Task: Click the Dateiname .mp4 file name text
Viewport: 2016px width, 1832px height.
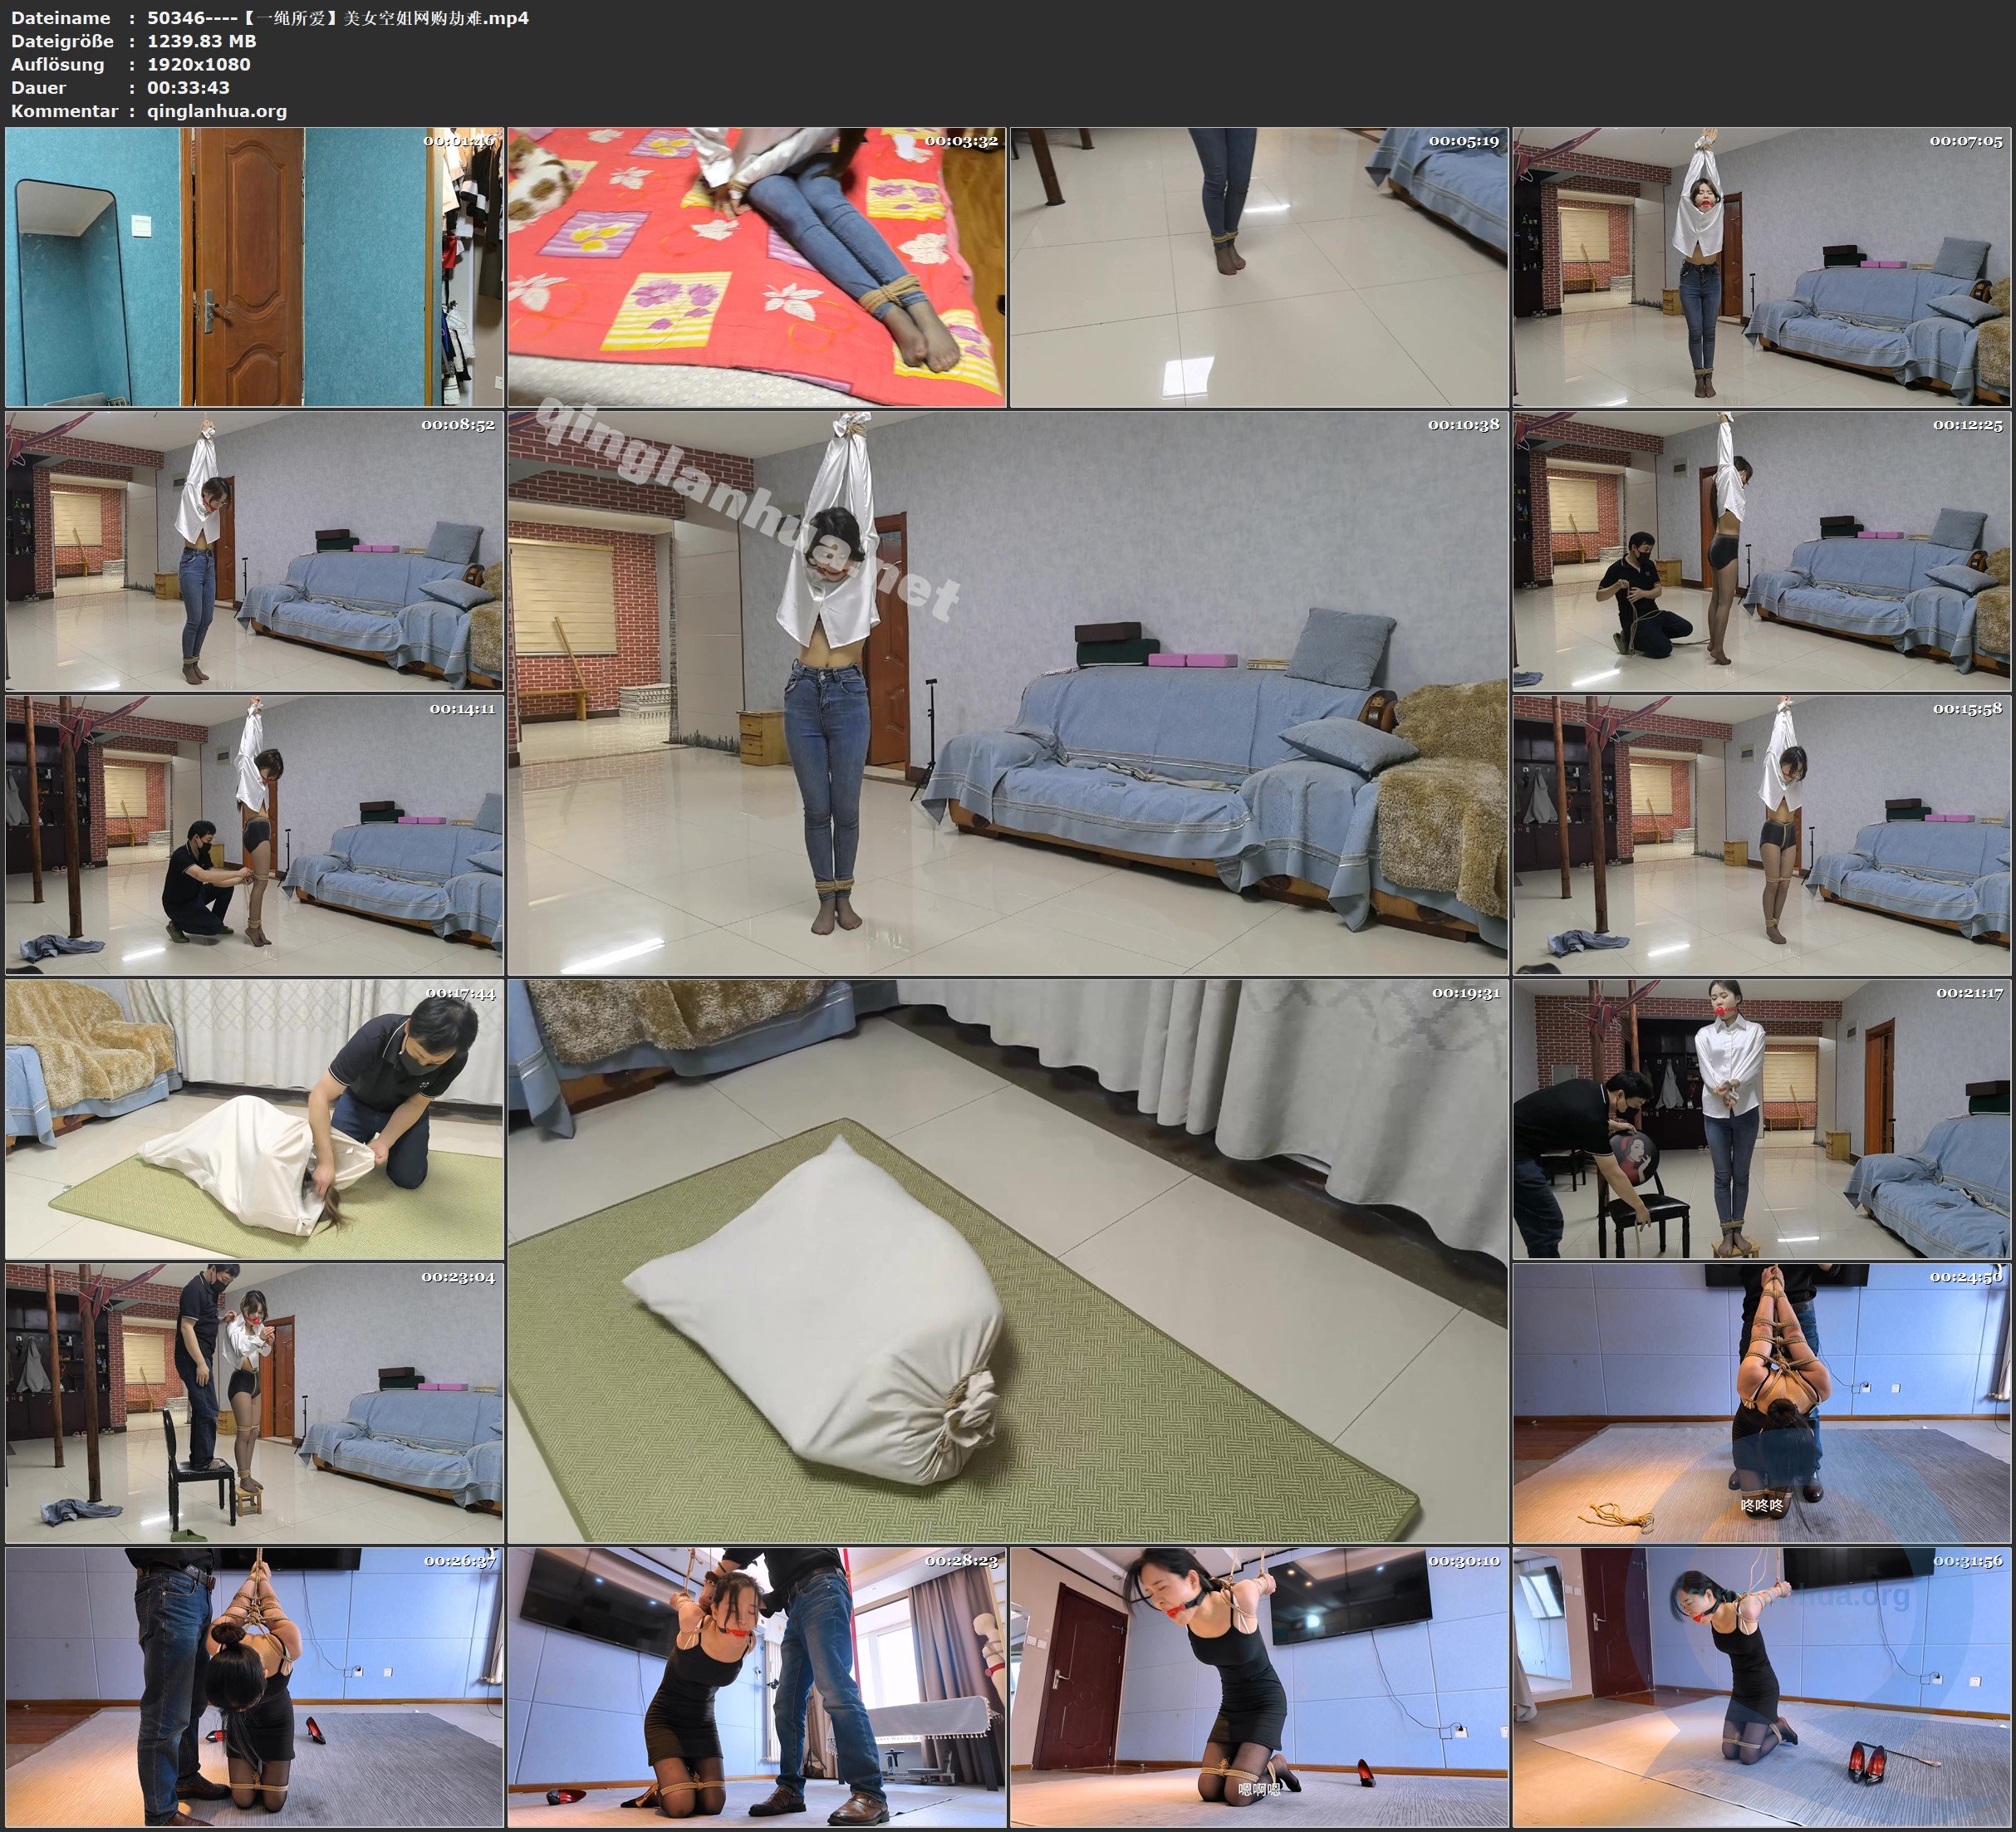Action: tap(337, 18)
